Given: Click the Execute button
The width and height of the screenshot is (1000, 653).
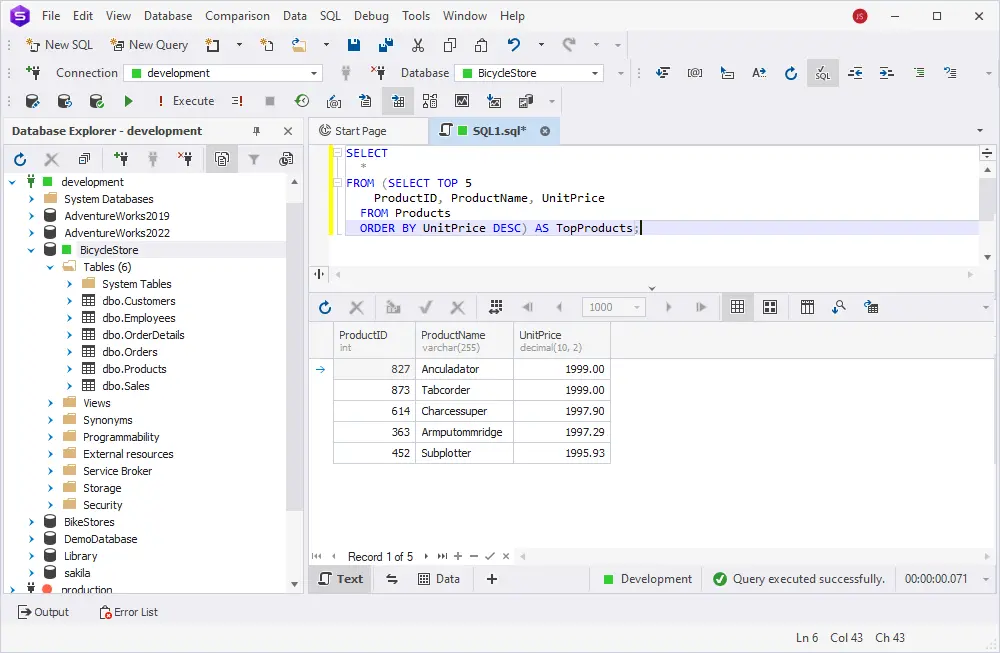Looking at the screenshot, I should pyautogui.click(x=185, y=101).
